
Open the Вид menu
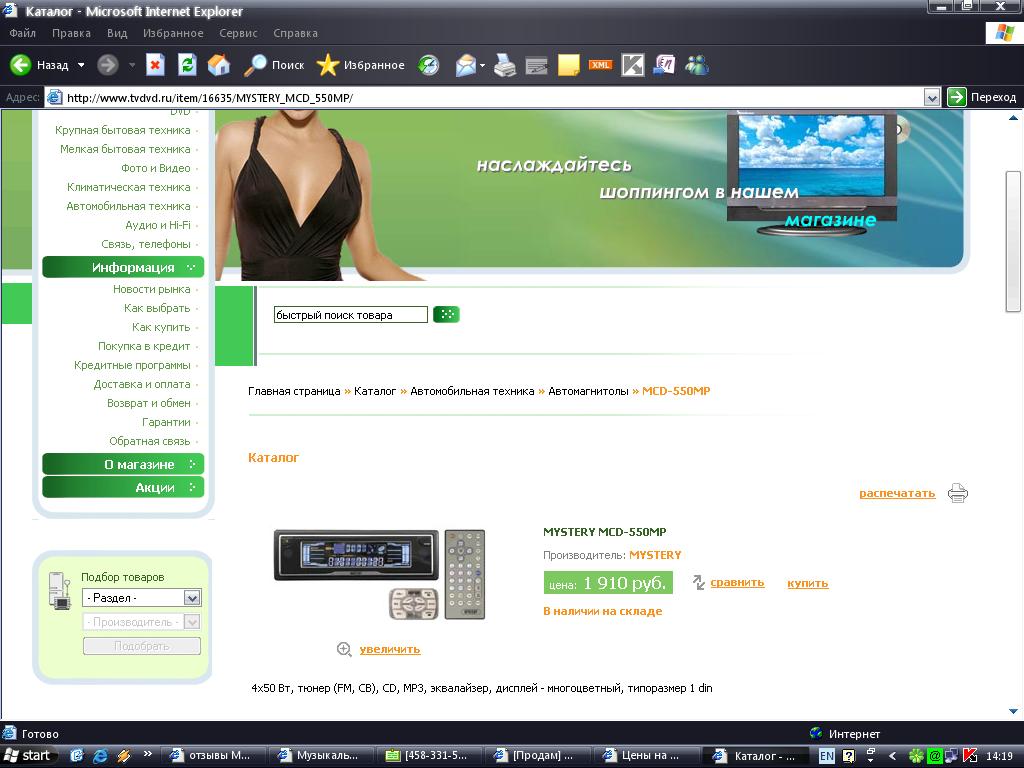click(x=117, y=33)
